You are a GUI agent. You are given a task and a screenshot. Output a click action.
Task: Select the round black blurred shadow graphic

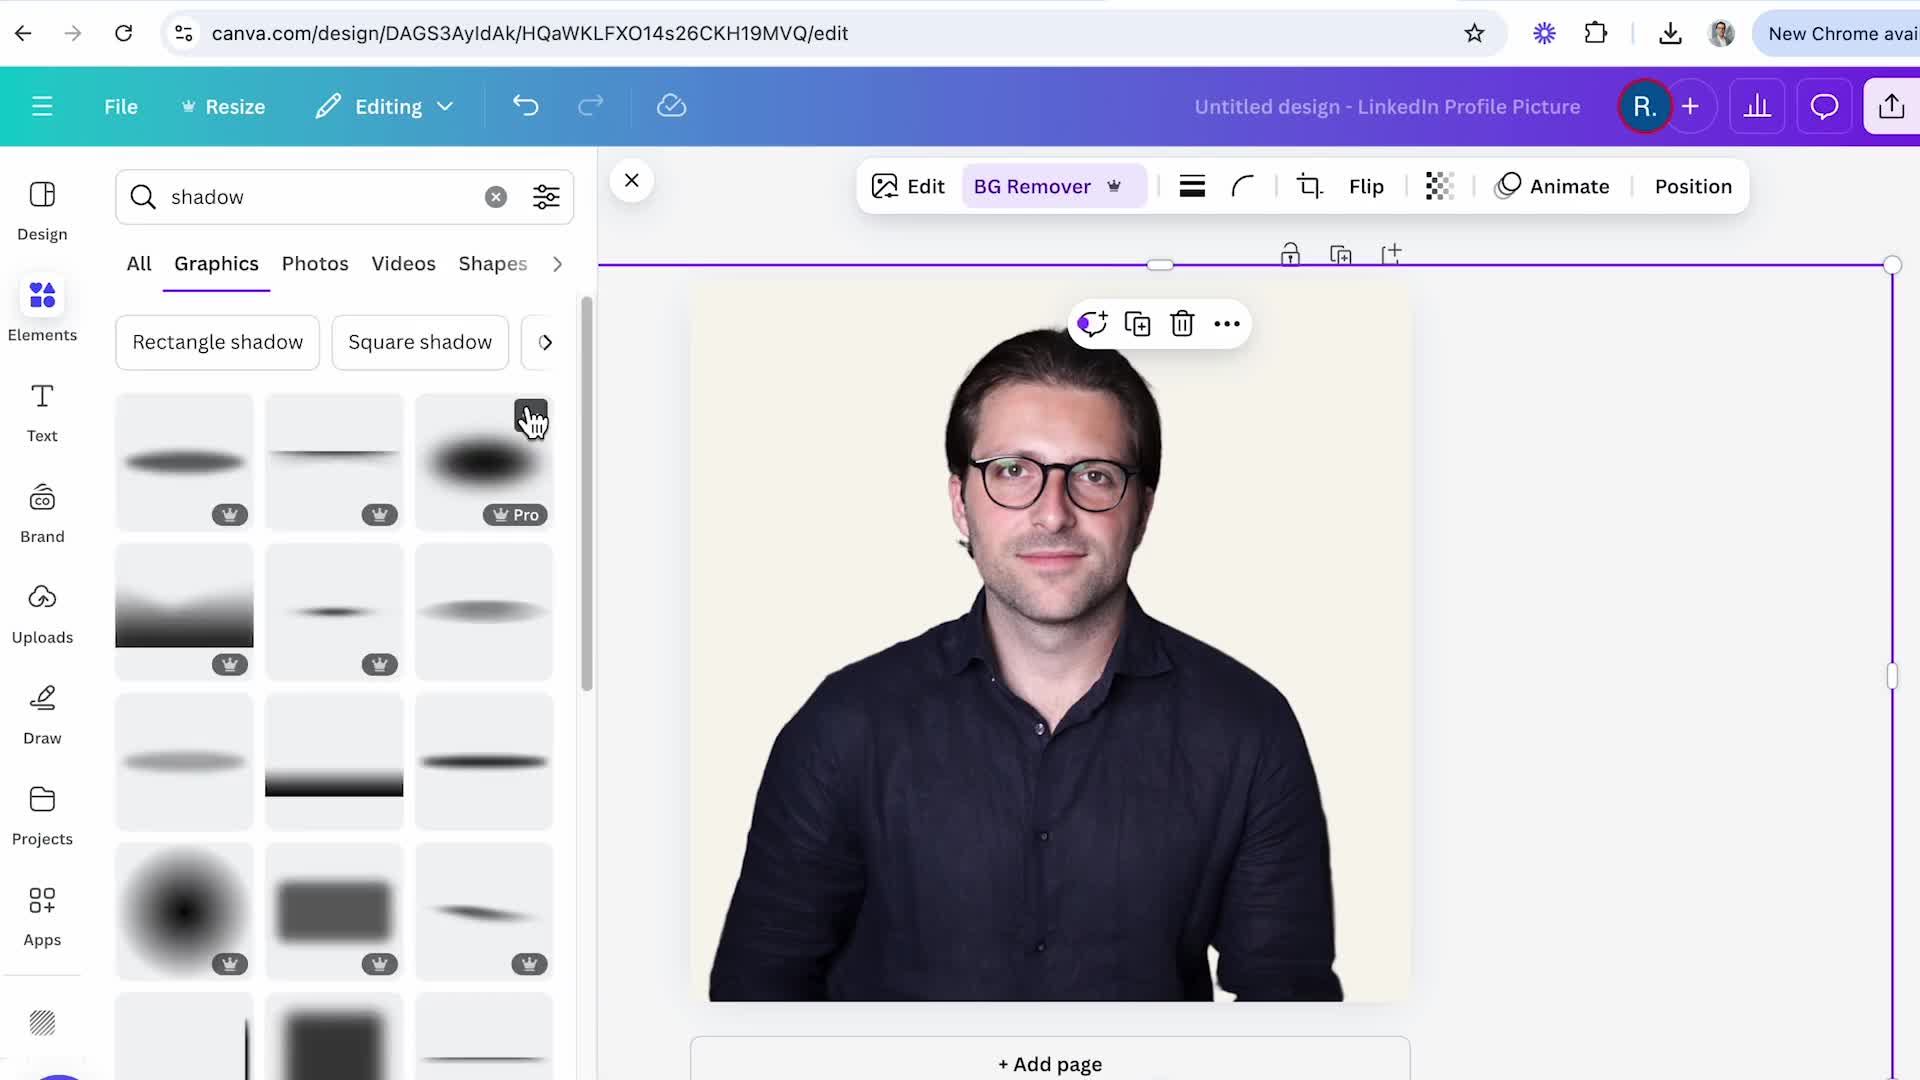pyautogui.click(x=184, y=911)
